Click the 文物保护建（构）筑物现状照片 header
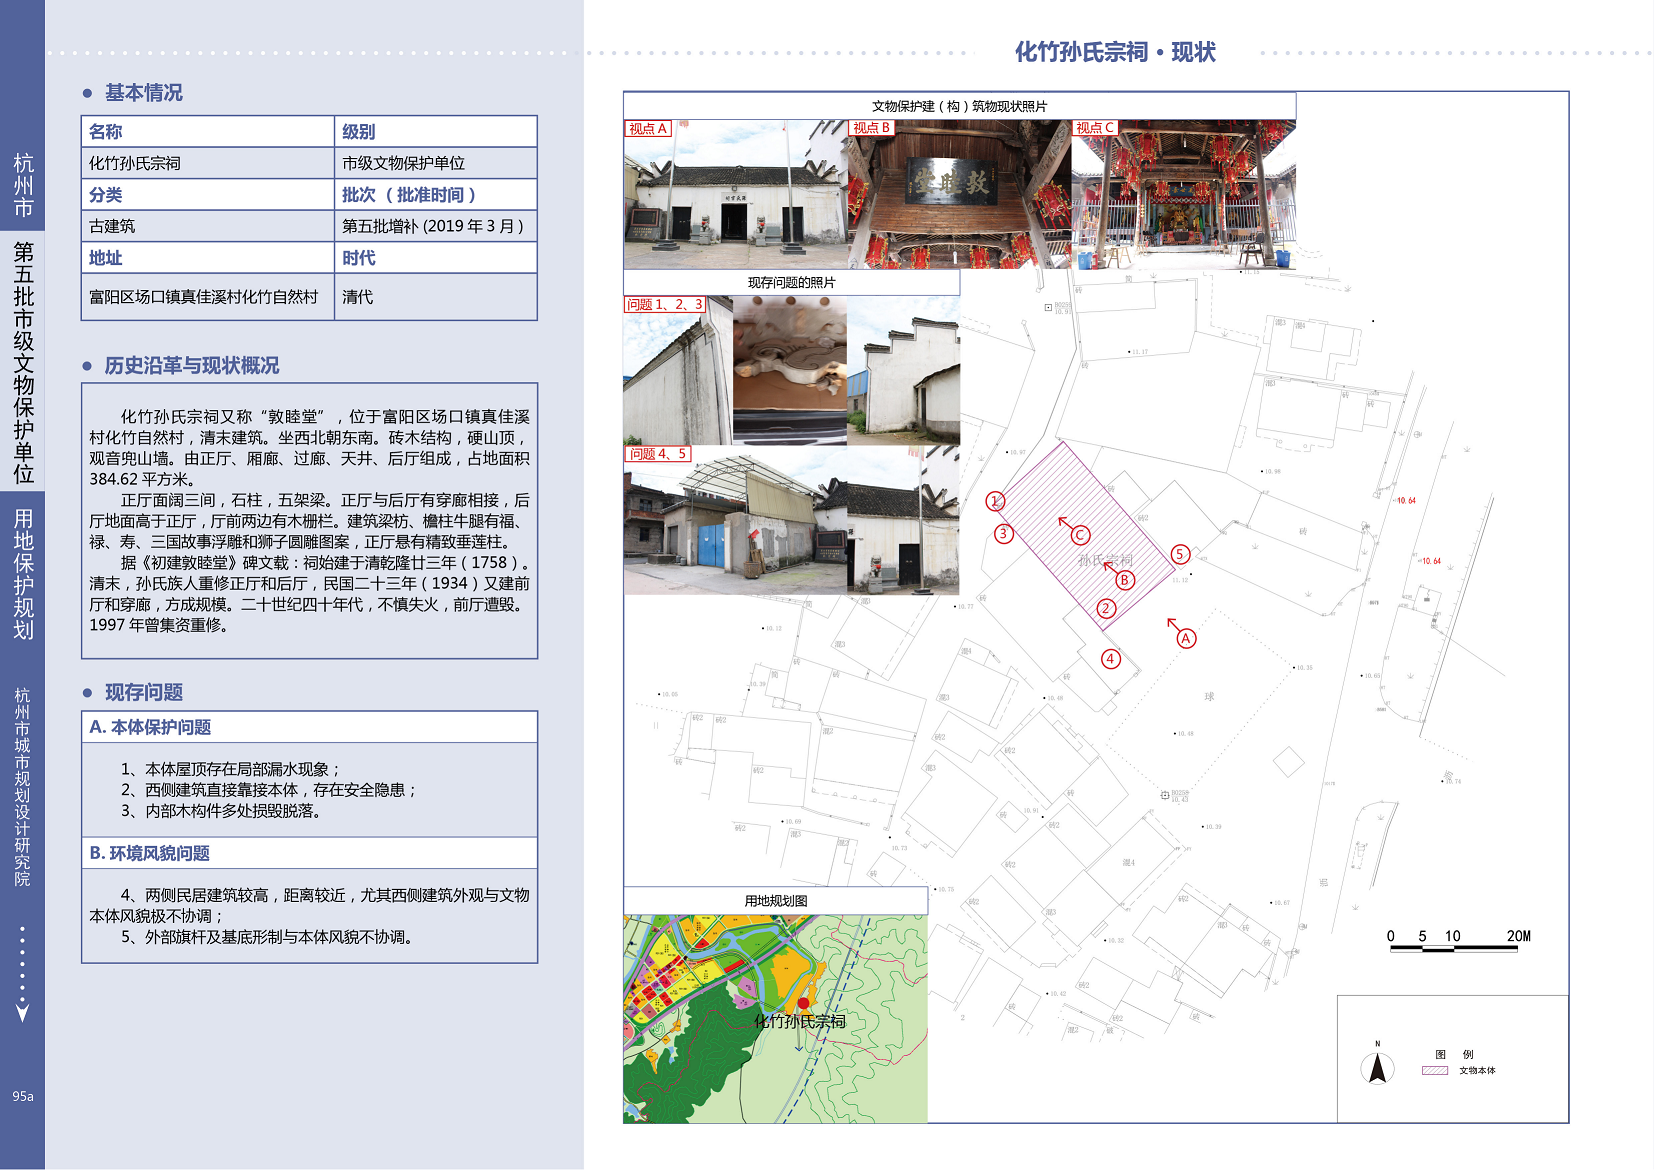This screenshot has height=1170, width=1654. [960, 106]
